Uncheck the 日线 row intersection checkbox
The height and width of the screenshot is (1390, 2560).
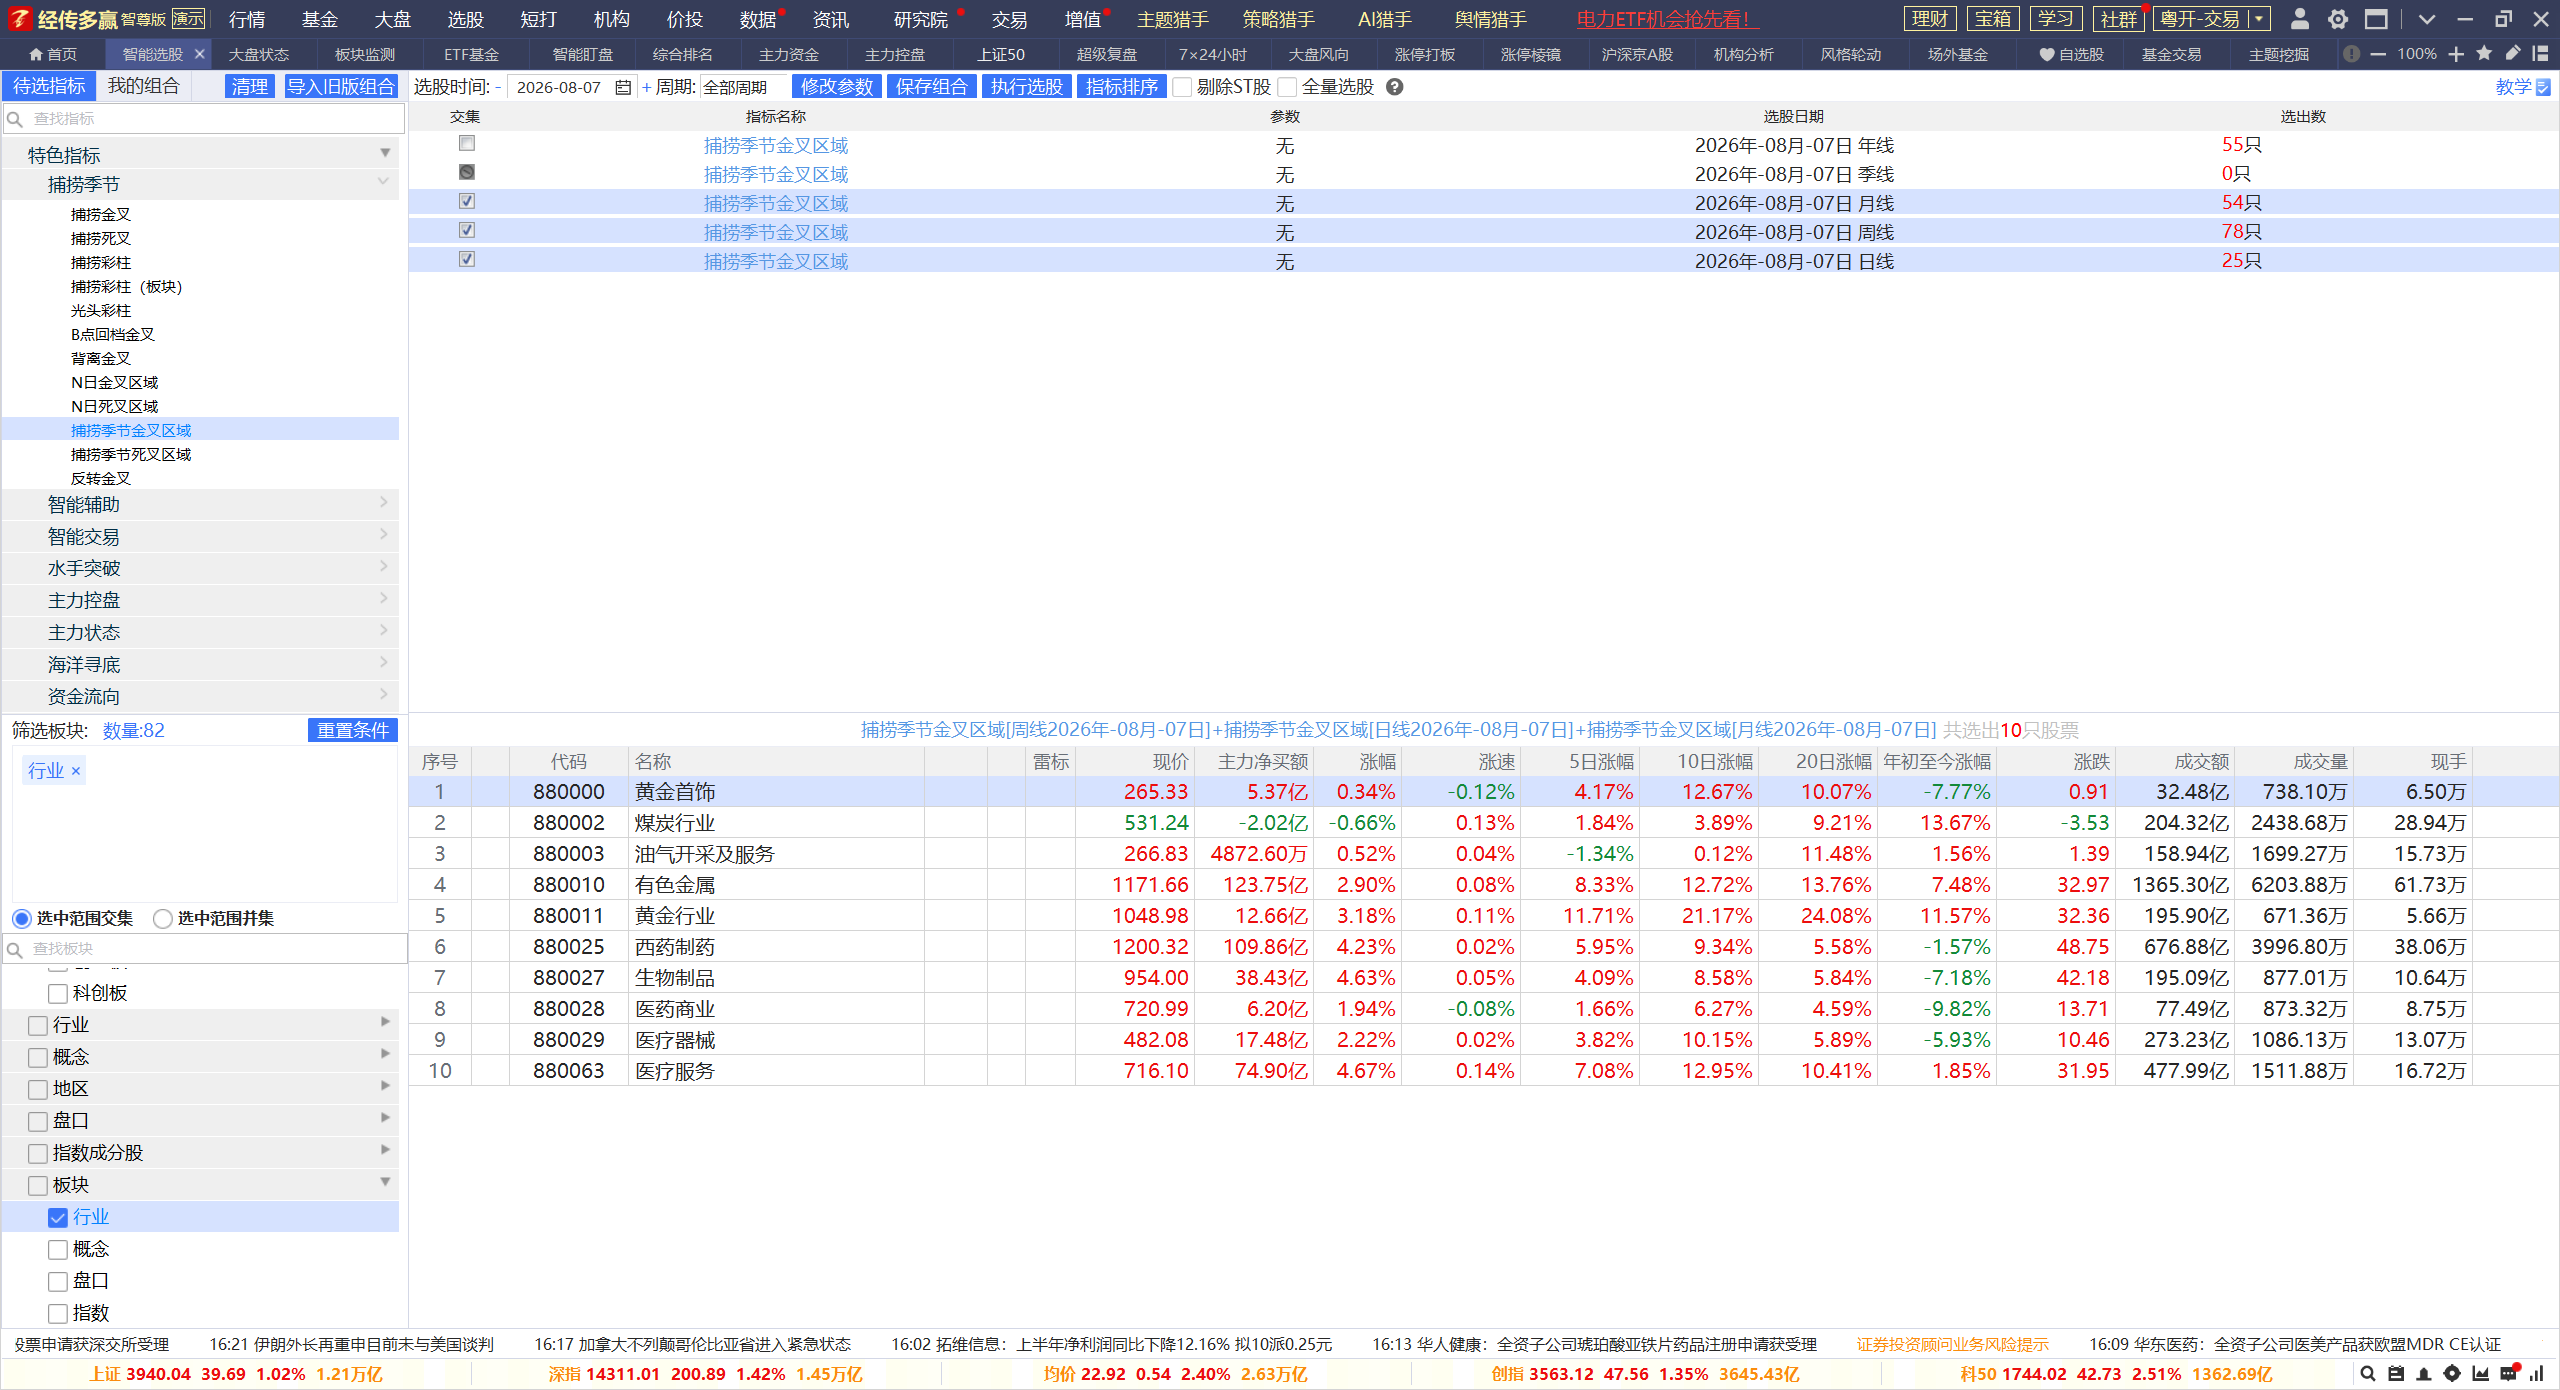(466, 260)
